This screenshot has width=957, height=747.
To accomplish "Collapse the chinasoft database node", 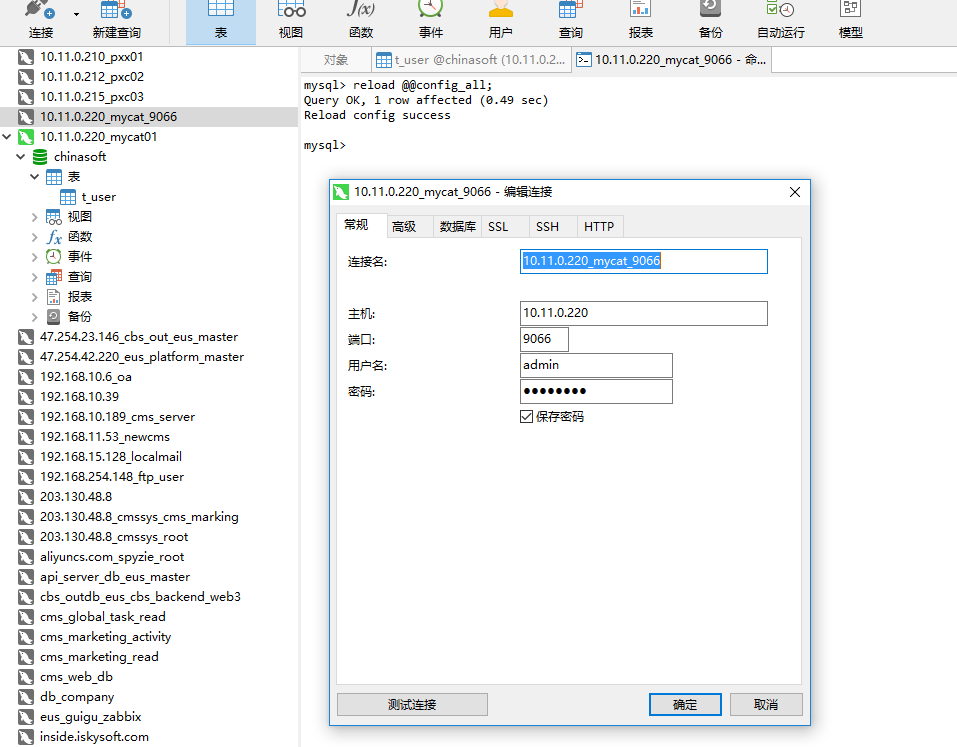I will point(21,157).
